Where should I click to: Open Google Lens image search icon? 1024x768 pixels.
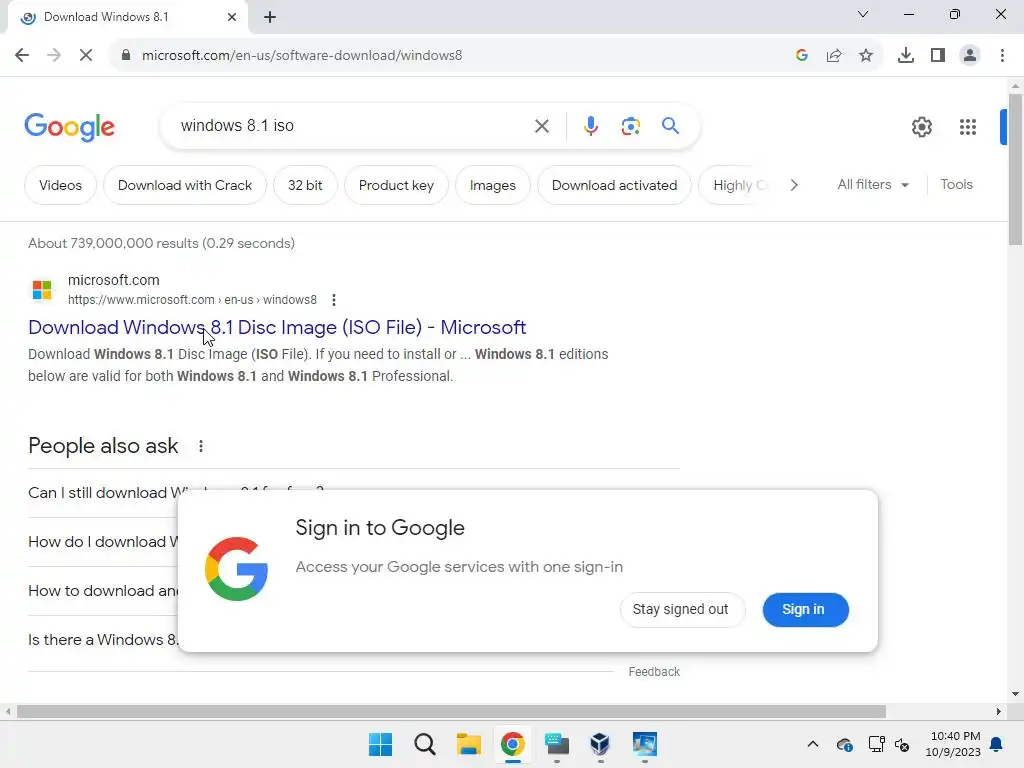pyautogui.click(x=630, y=125)
